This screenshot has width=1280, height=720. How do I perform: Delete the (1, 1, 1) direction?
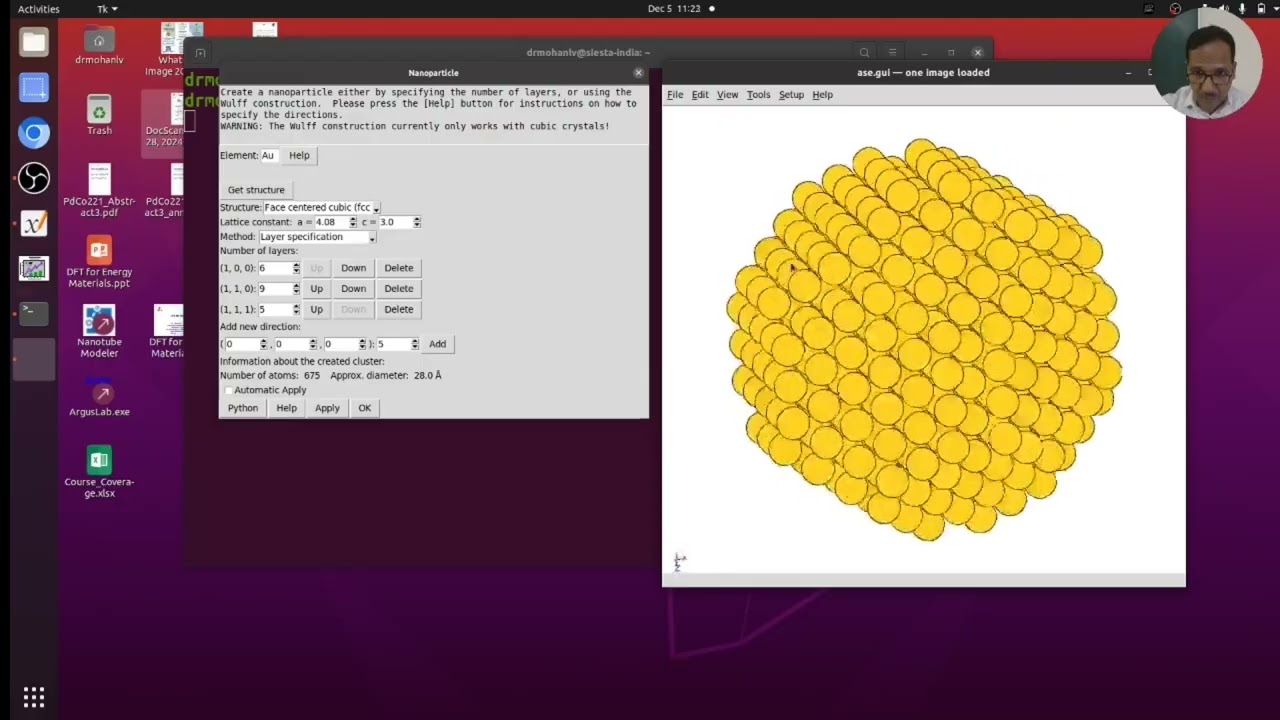click(x=398, y=310)
